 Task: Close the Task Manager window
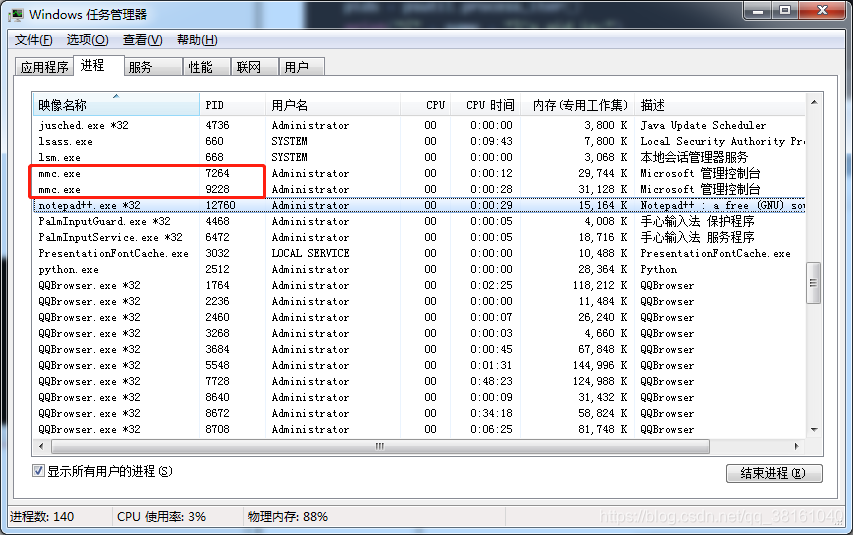[822, 10]
